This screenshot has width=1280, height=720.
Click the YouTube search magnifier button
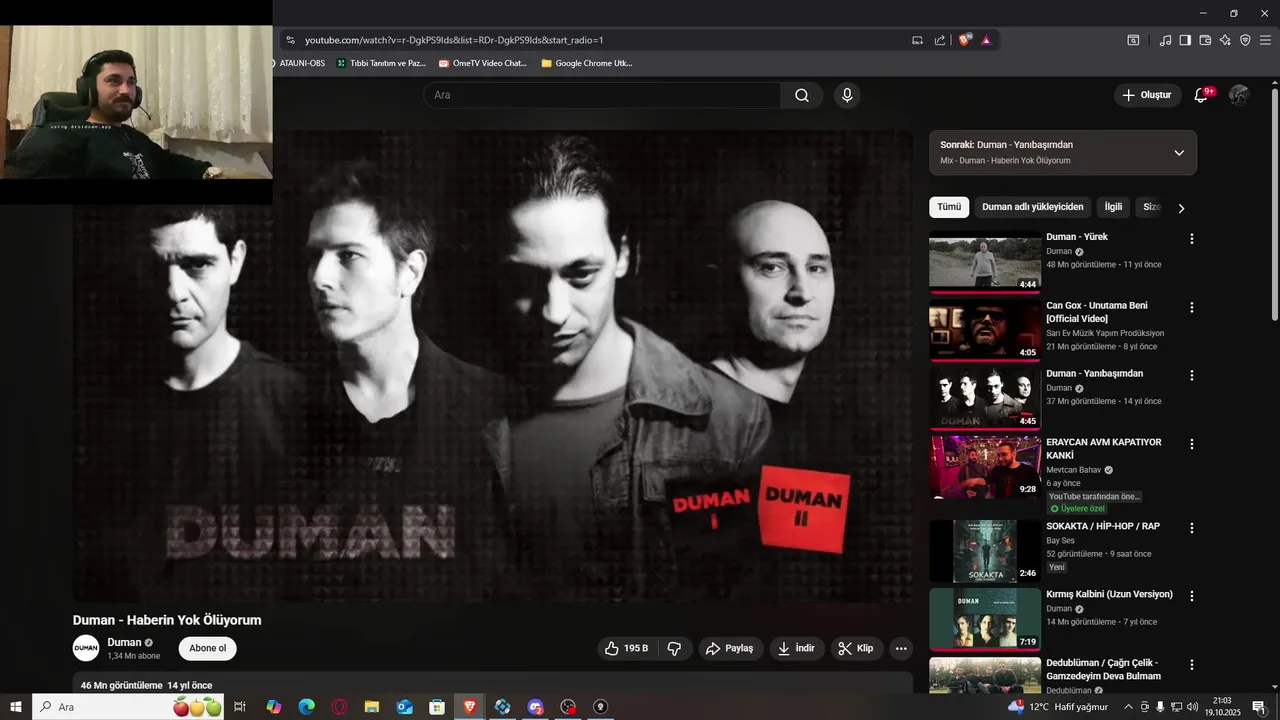802,95
